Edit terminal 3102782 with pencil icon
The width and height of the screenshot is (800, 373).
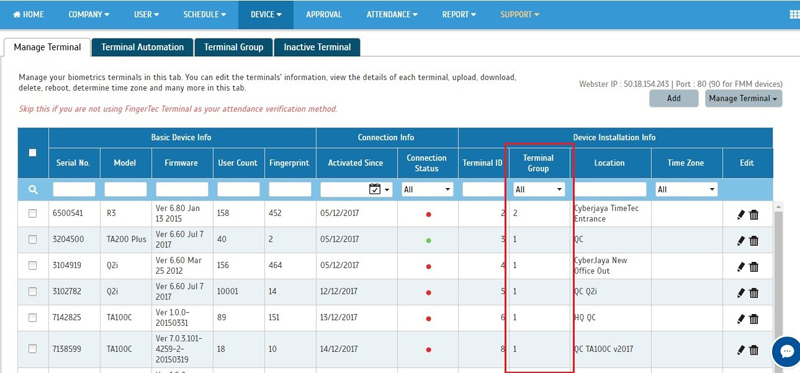click(x=741, y=293)
